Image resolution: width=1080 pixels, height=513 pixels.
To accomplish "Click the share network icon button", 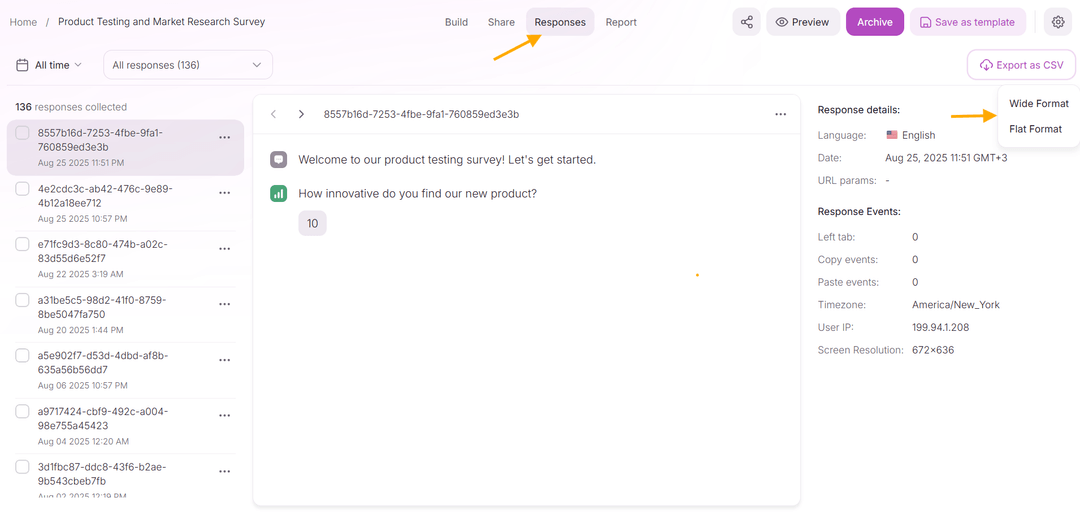I will 746,22.
